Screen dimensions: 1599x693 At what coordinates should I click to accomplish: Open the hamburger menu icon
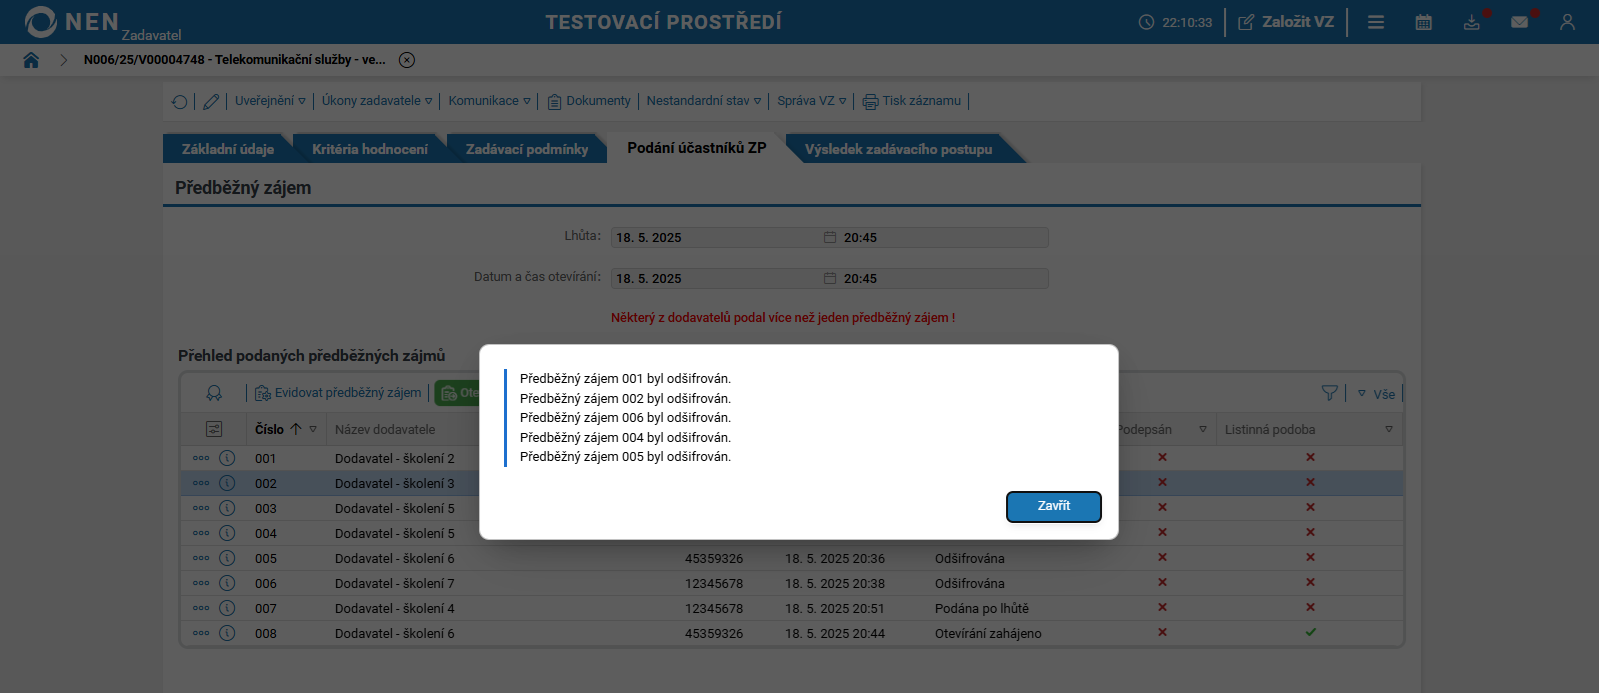click(x=1376, y=22)
